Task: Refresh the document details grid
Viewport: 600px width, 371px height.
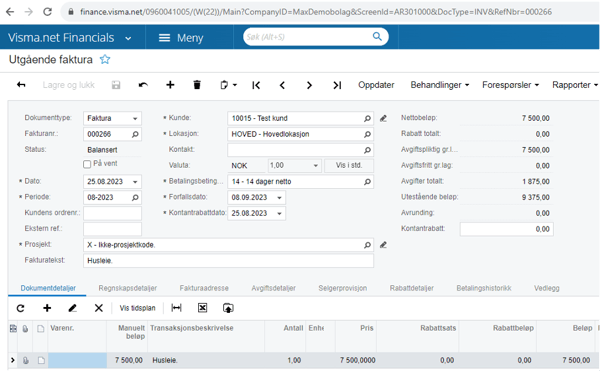Action: pos(21,308)
